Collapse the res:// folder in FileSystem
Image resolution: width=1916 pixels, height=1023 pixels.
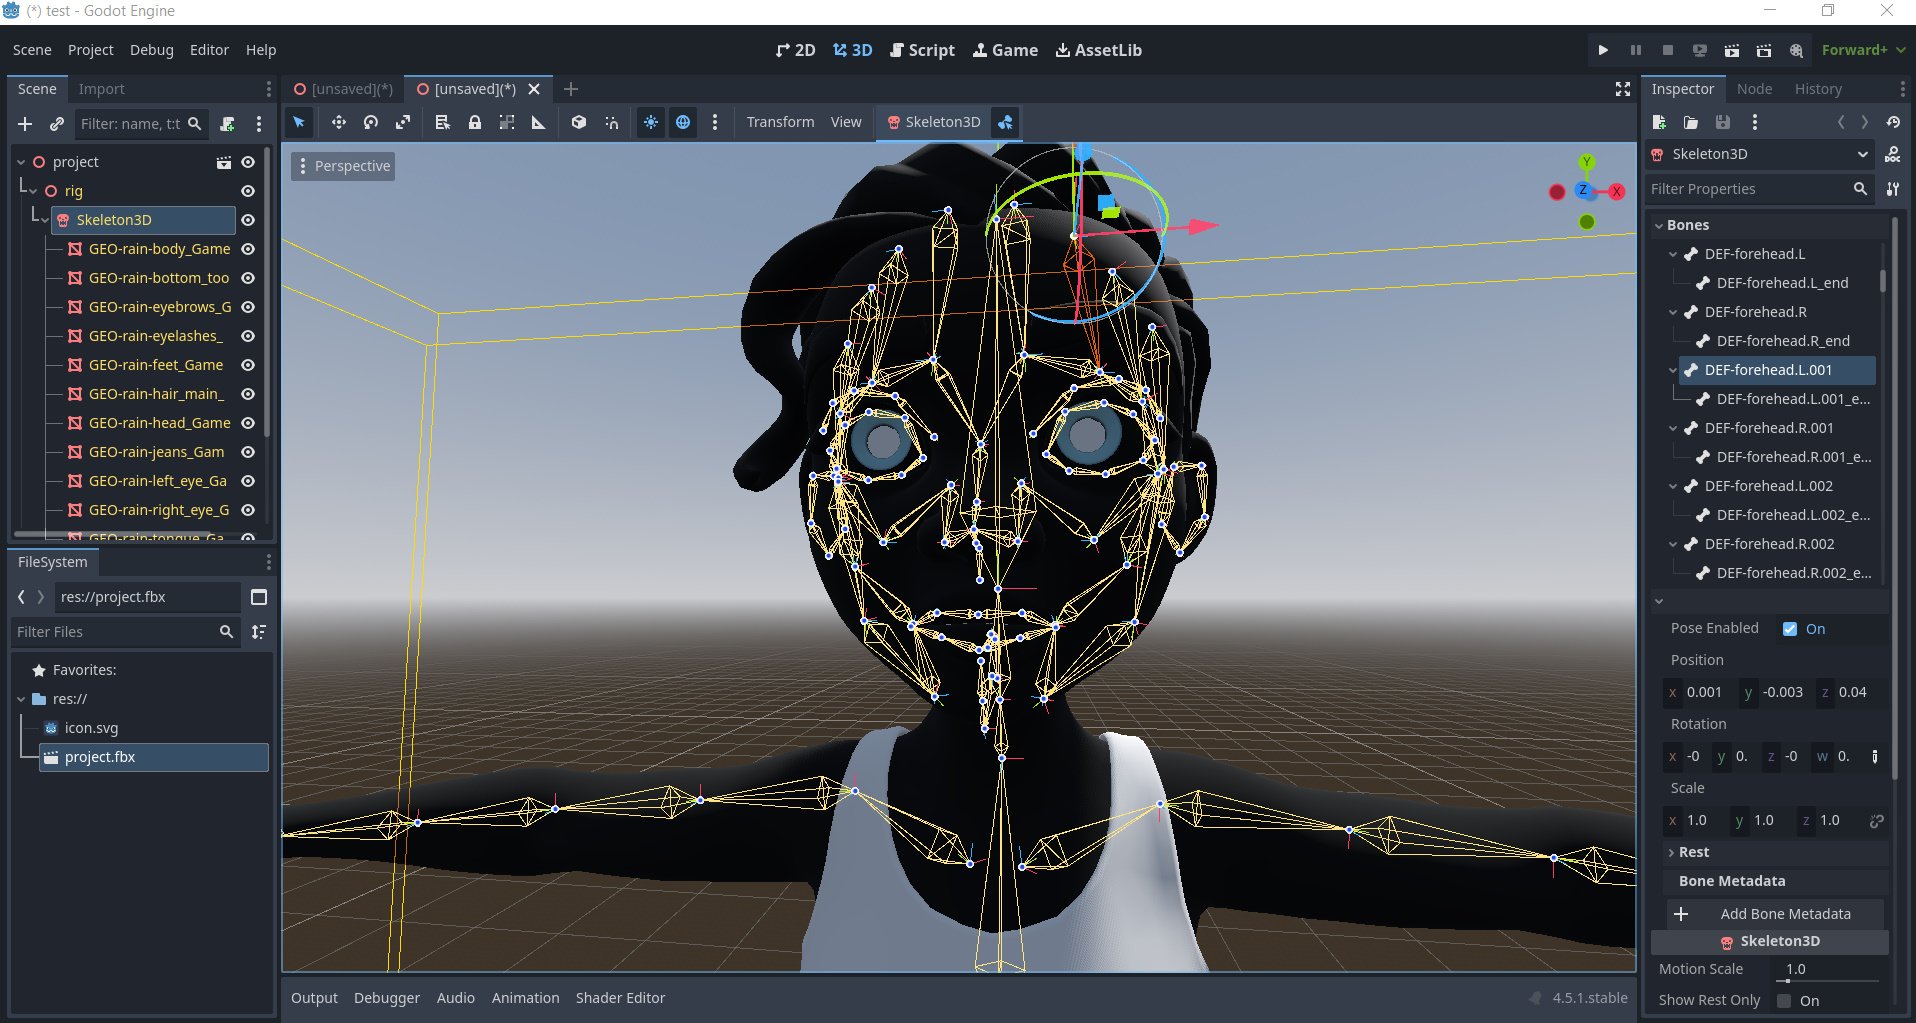[21, 699]
